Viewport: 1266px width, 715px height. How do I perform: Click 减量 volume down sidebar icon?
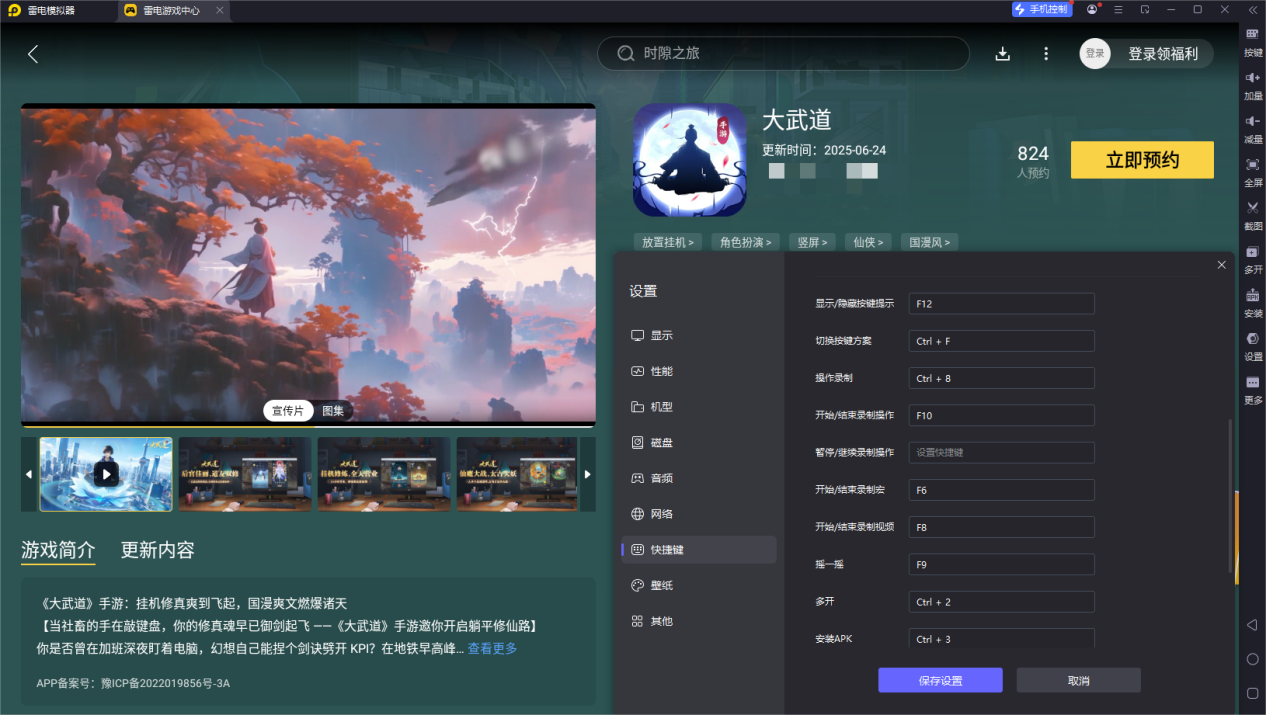coord(1253,130)
